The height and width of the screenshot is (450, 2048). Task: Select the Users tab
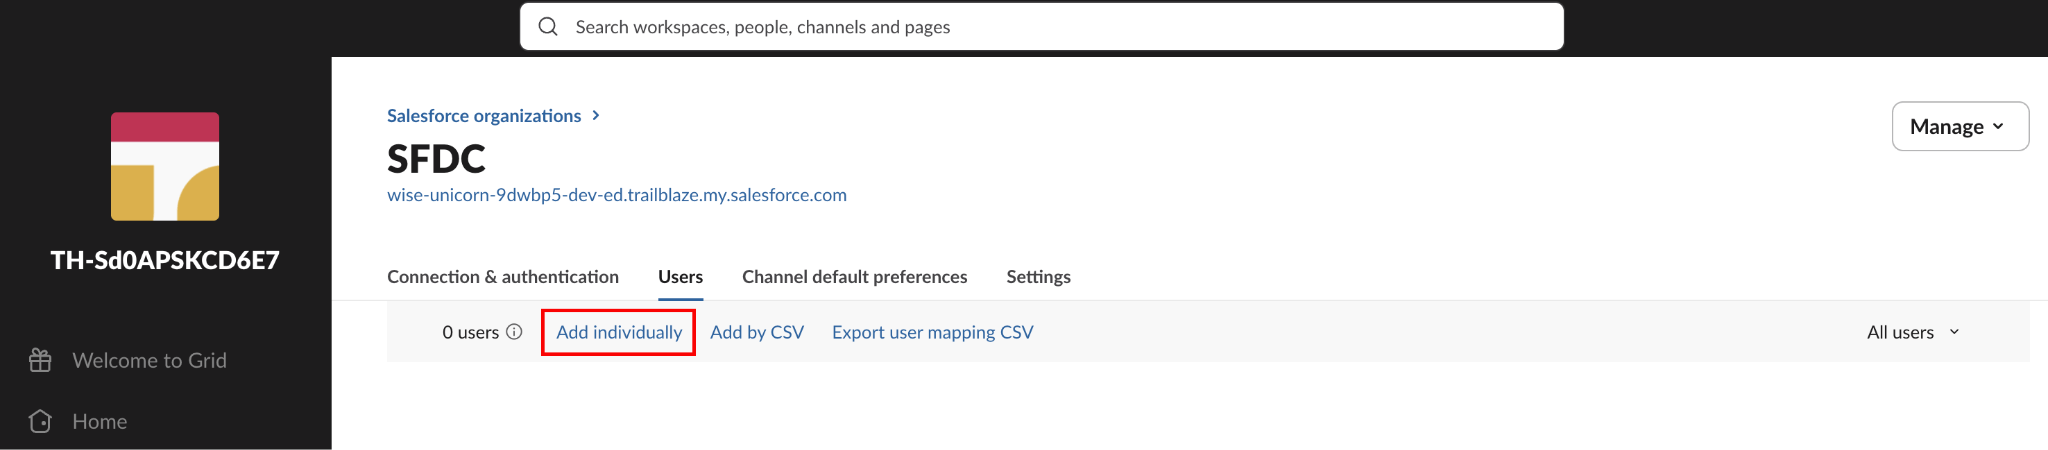[680, 277]
